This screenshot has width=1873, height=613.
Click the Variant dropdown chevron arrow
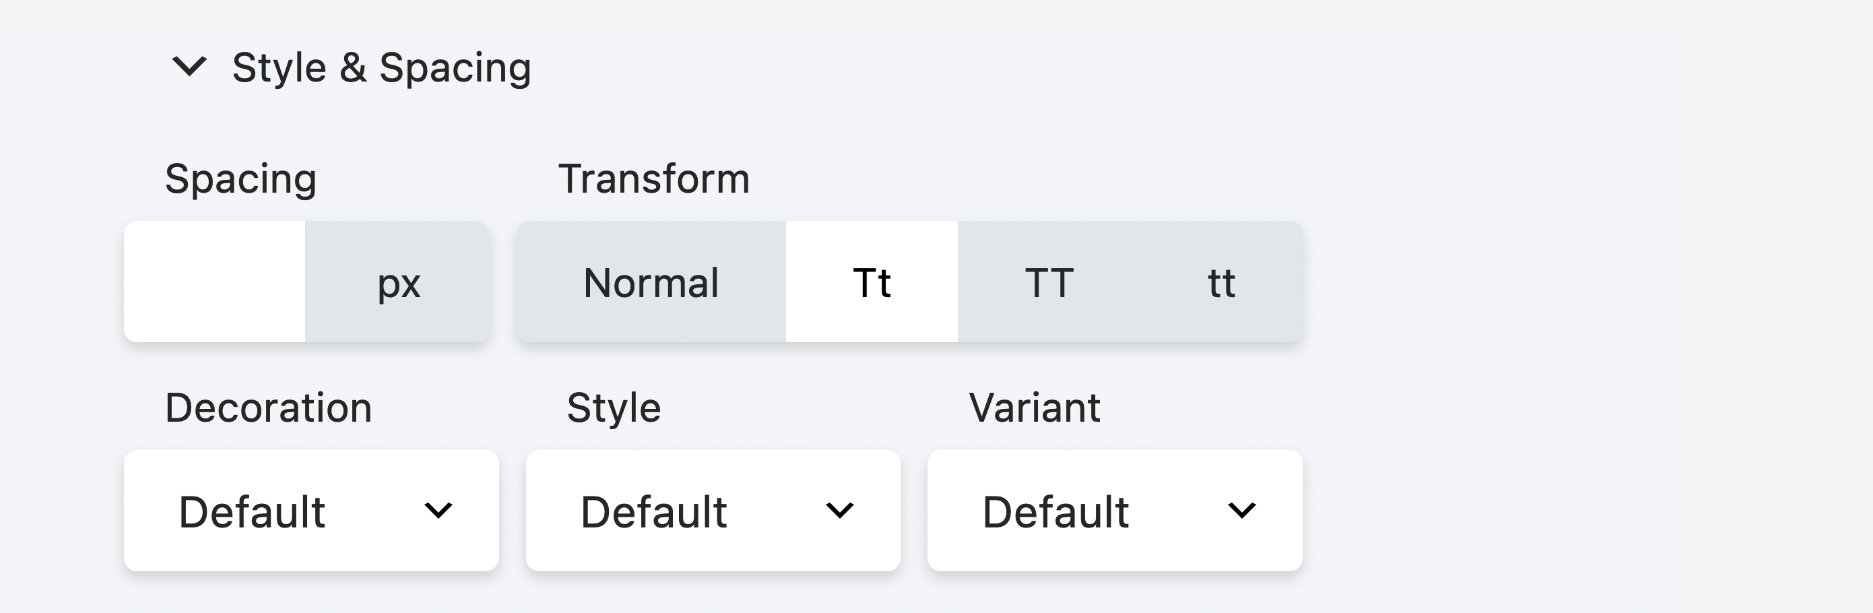point(1243,512)
